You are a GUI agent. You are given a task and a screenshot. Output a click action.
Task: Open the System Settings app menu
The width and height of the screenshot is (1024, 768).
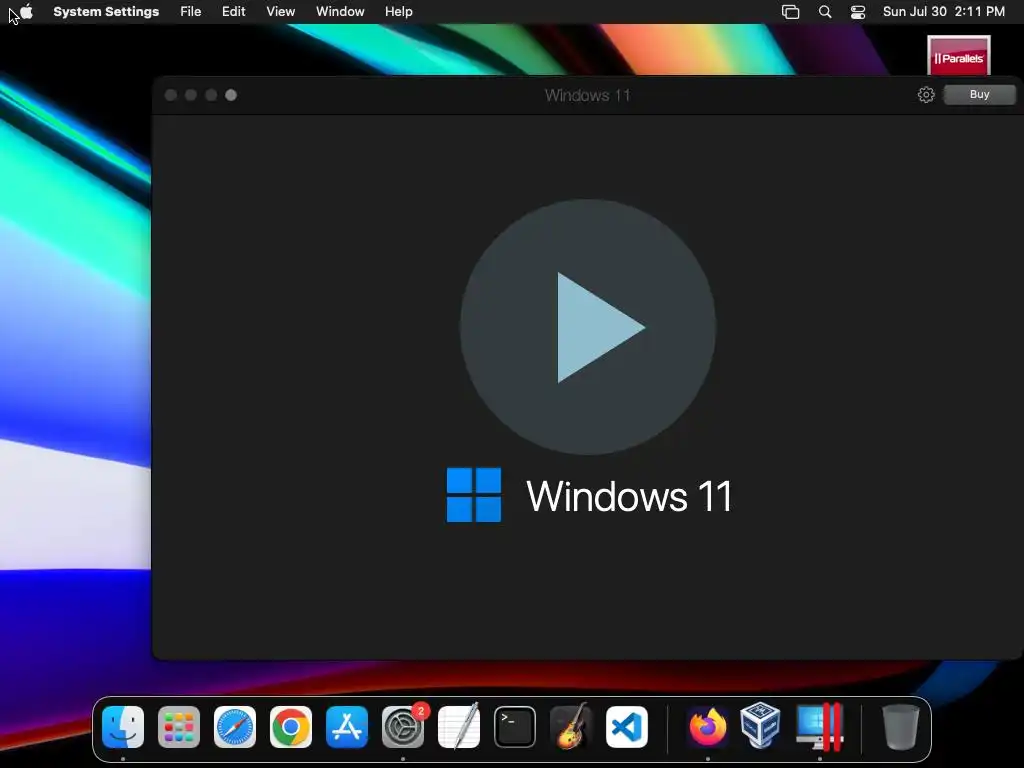click(x=106, y=11)
